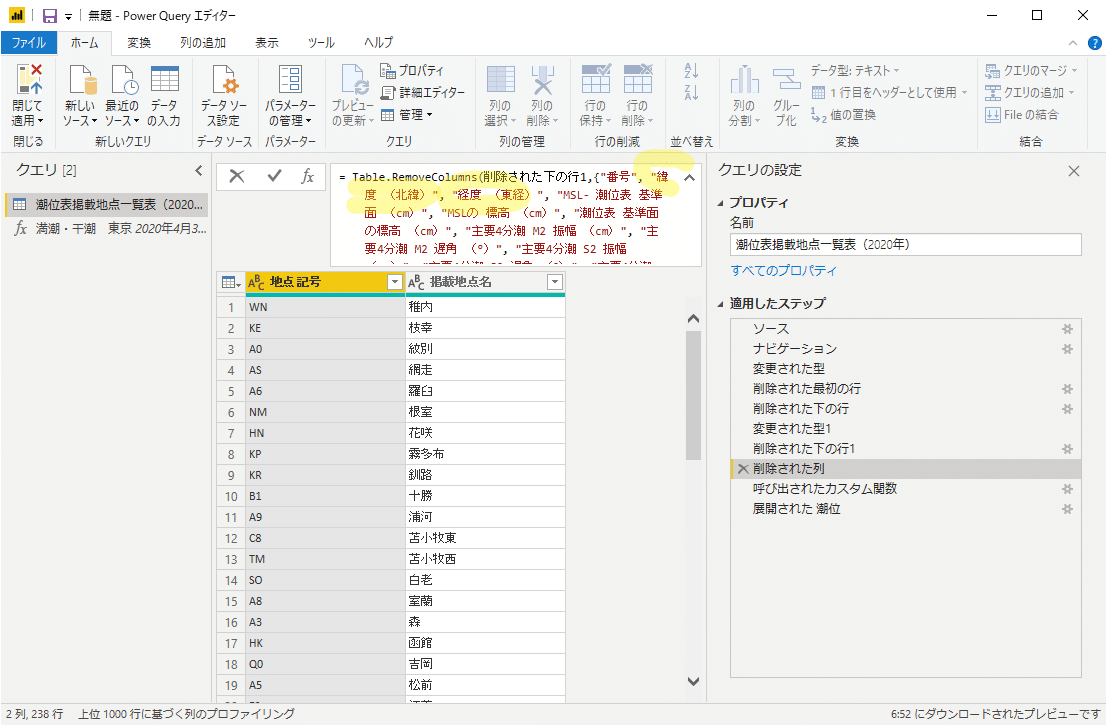
Task: Click Remove Rows (行の削除) icon
Action: (x=638, y=79)
